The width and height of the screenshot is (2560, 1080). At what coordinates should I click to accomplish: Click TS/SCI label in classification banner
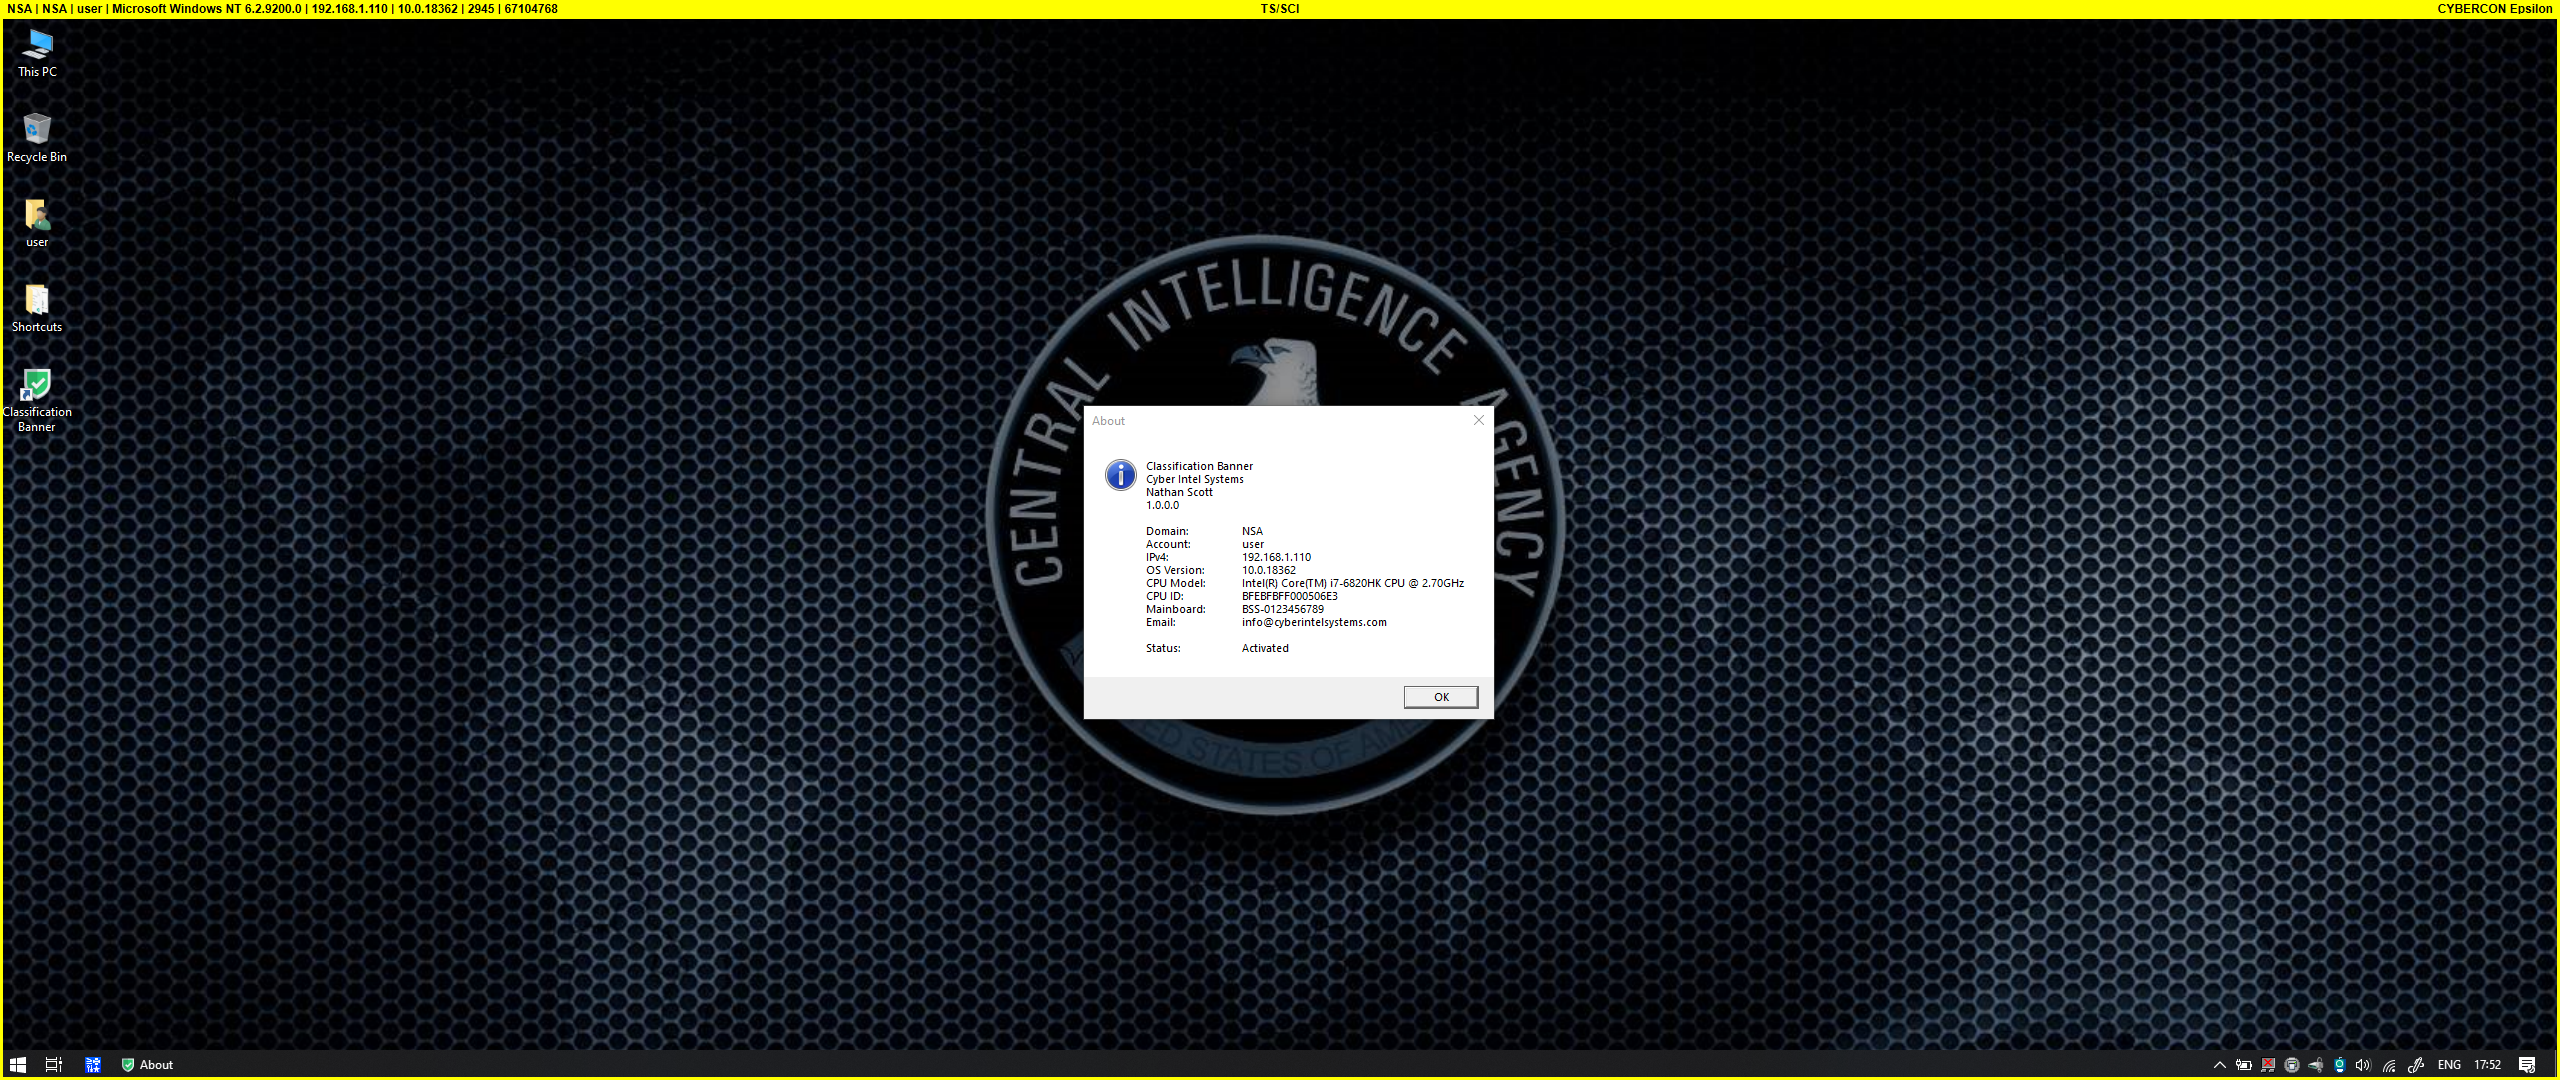pyautogui.click(x=1280, y=9)
